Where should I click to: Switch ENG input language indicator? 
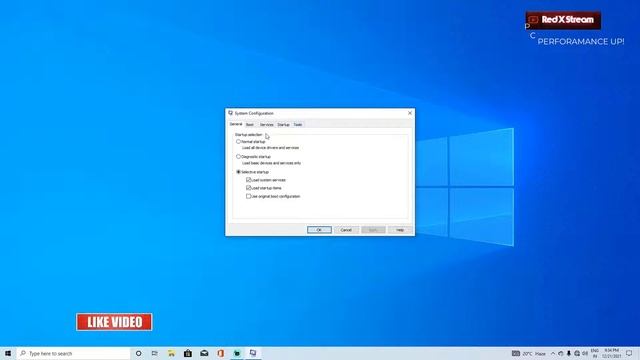click(595, 353)
